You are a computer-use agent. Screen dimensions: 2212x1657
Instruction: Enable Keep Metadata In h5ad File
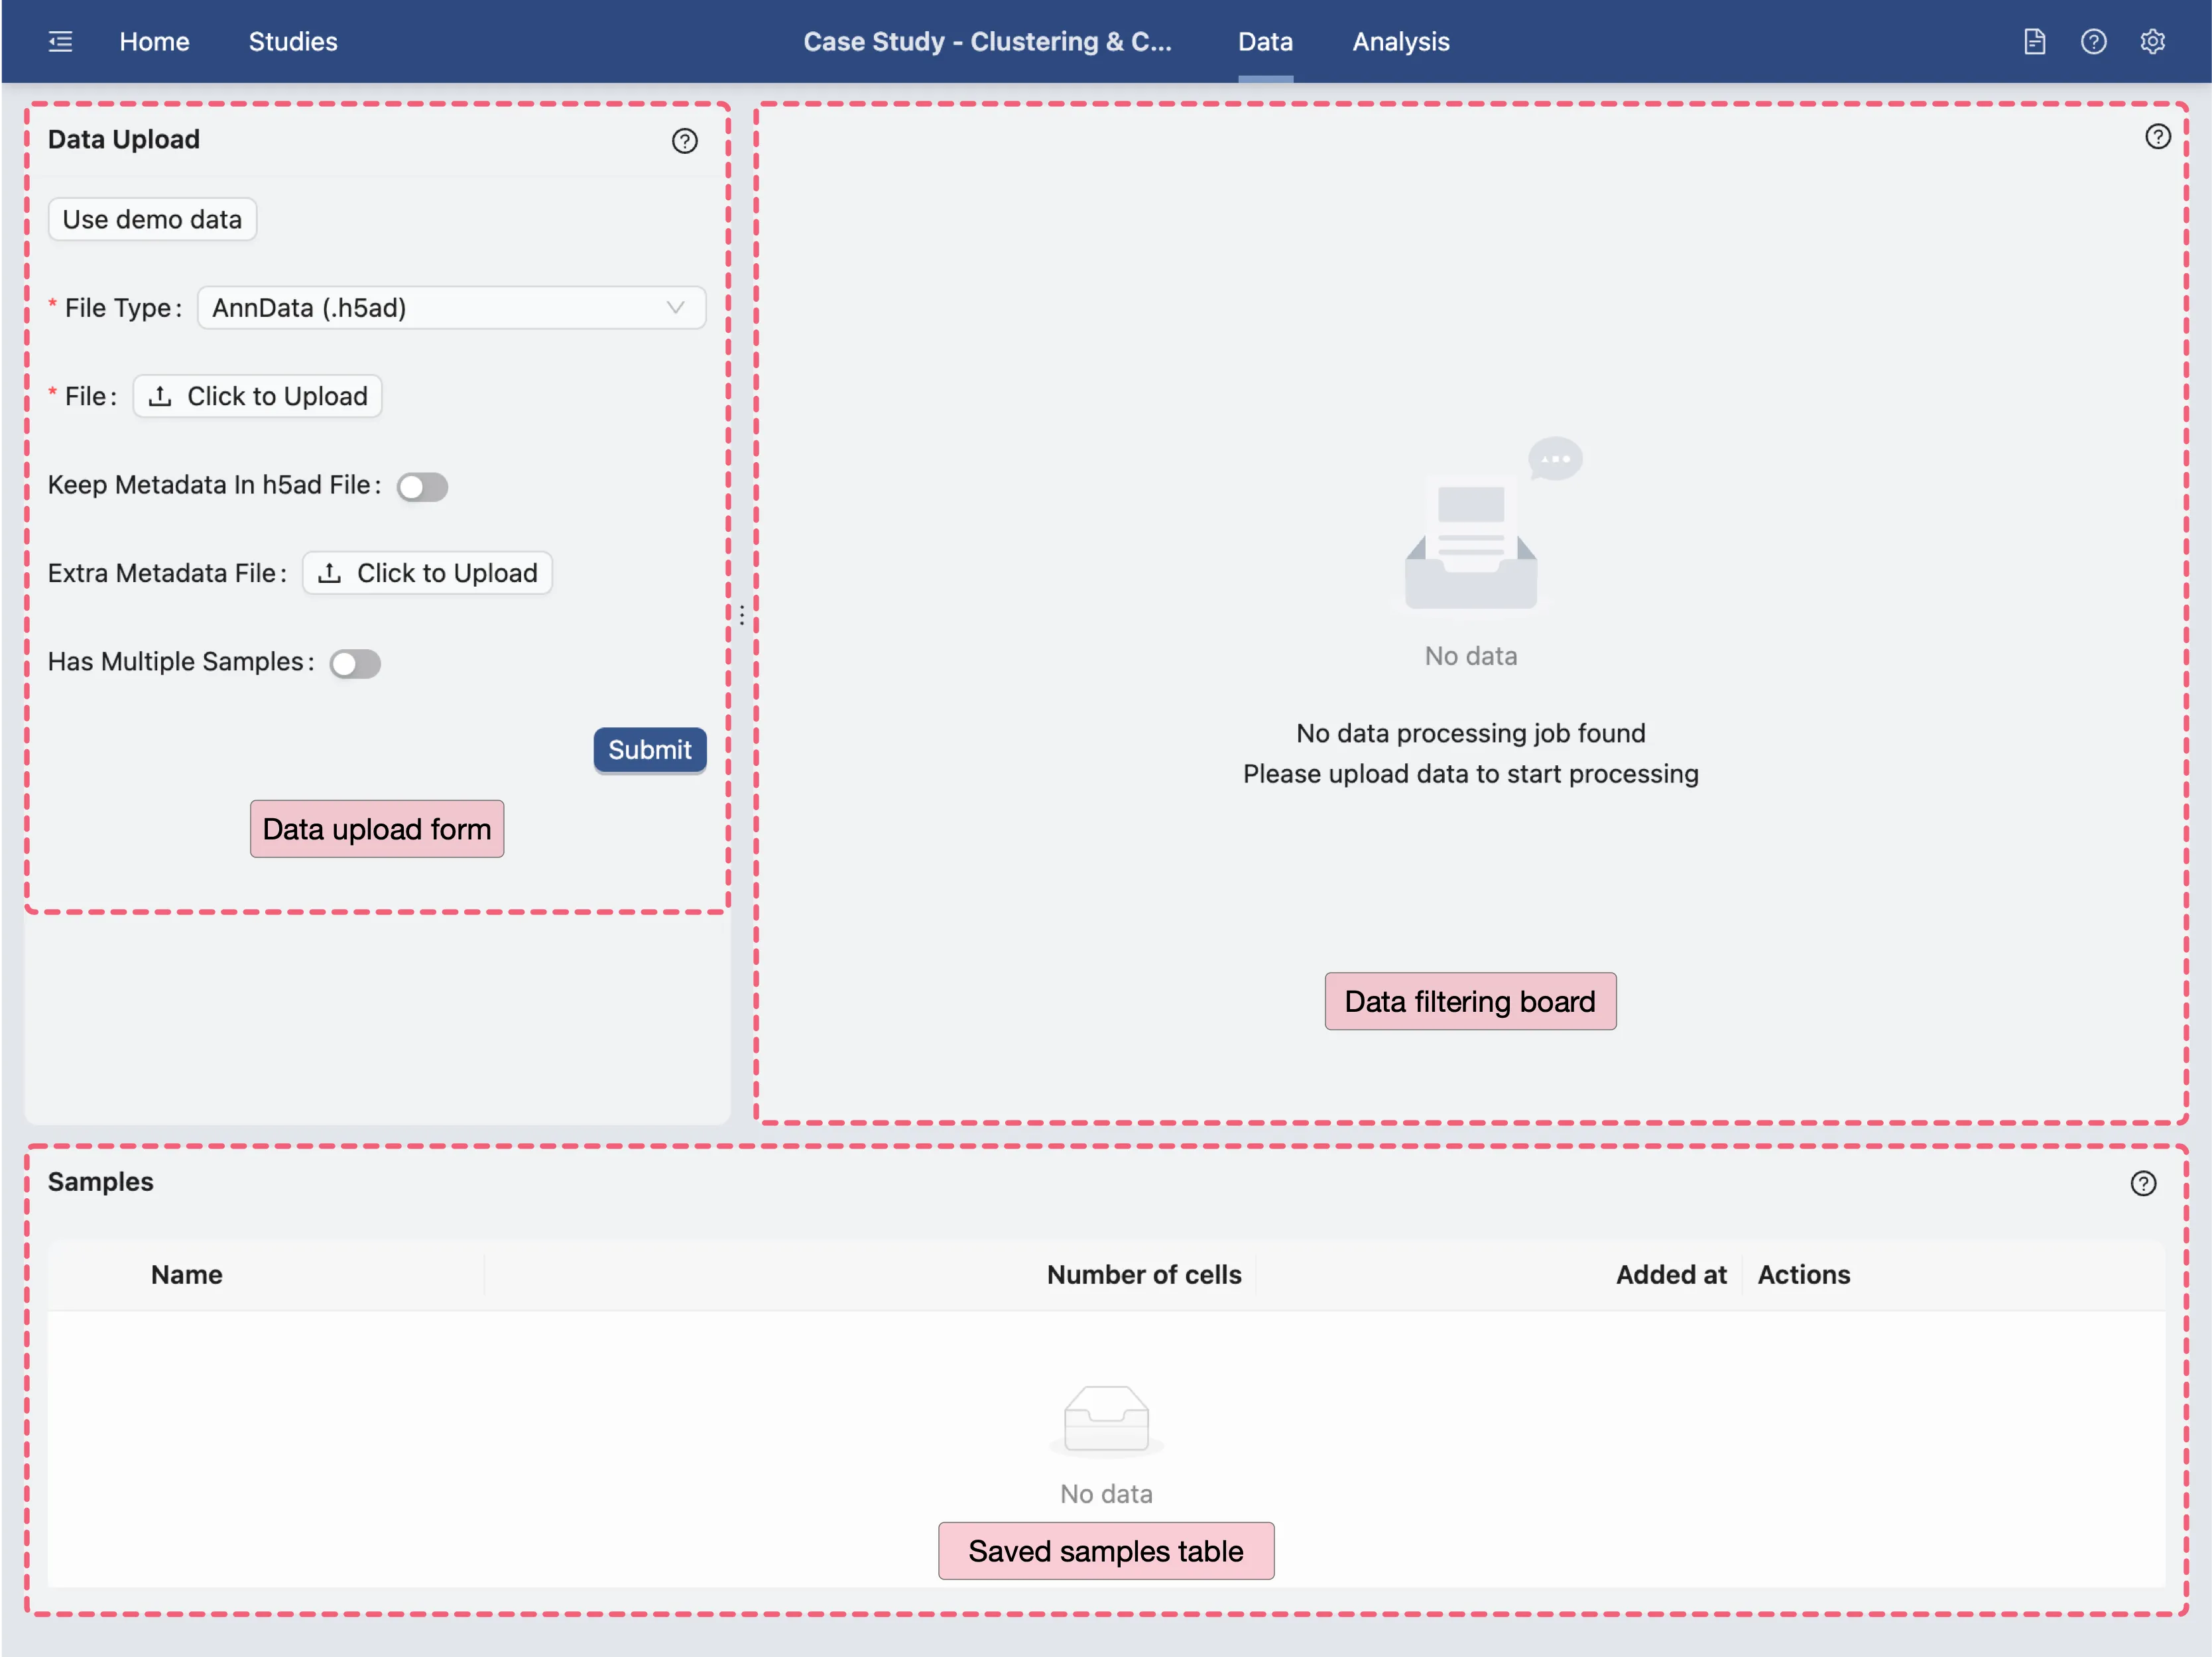pyautogui.click(x=422, y=487)
